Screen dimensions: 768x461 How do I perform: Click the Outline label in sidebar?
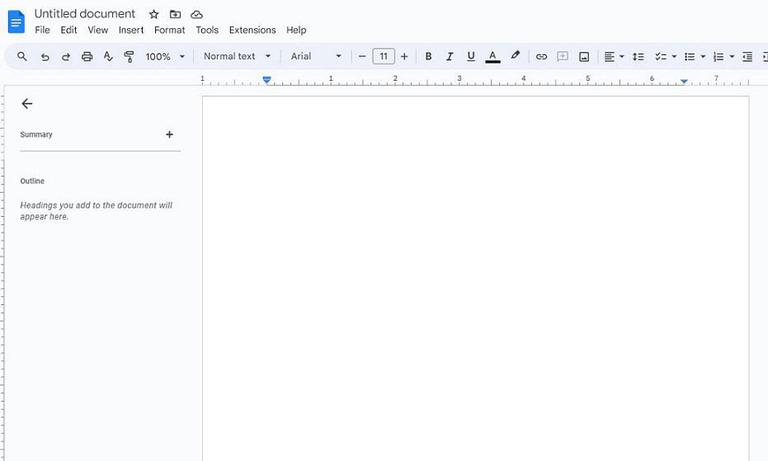pos(32,181)
